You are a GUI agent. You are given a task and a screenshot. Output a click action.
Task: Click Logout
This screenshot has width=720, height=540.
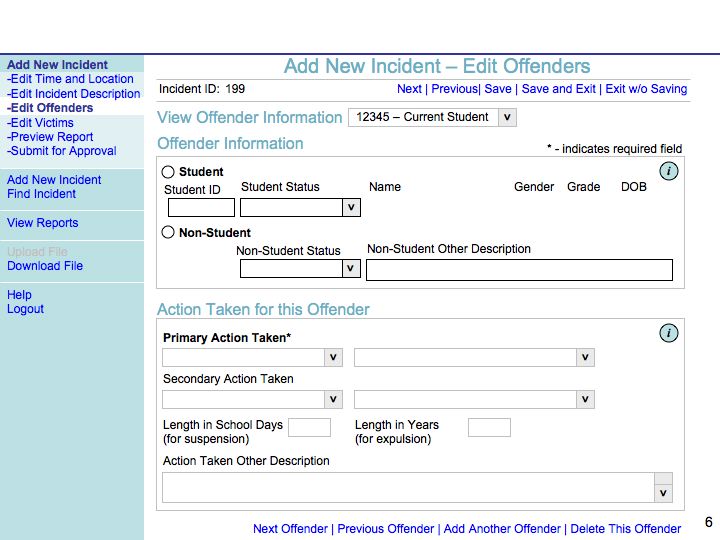tap(25, 309)
